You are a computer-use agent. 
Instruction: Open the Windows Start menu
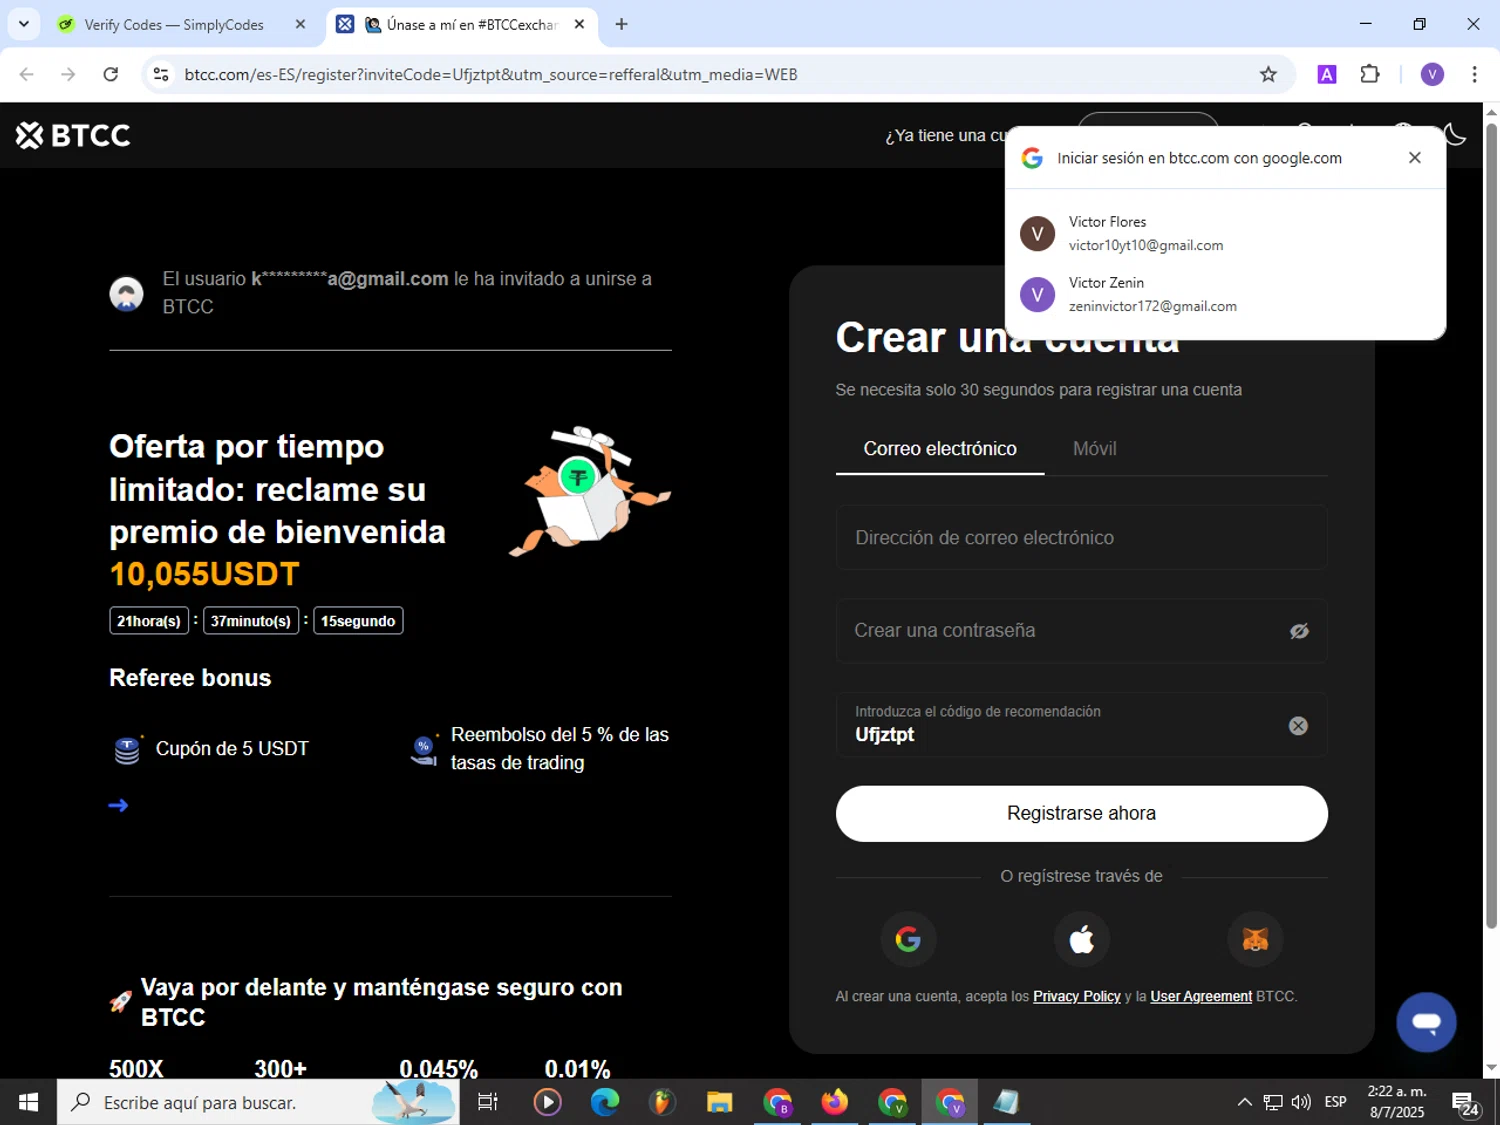coord(28,1102)
